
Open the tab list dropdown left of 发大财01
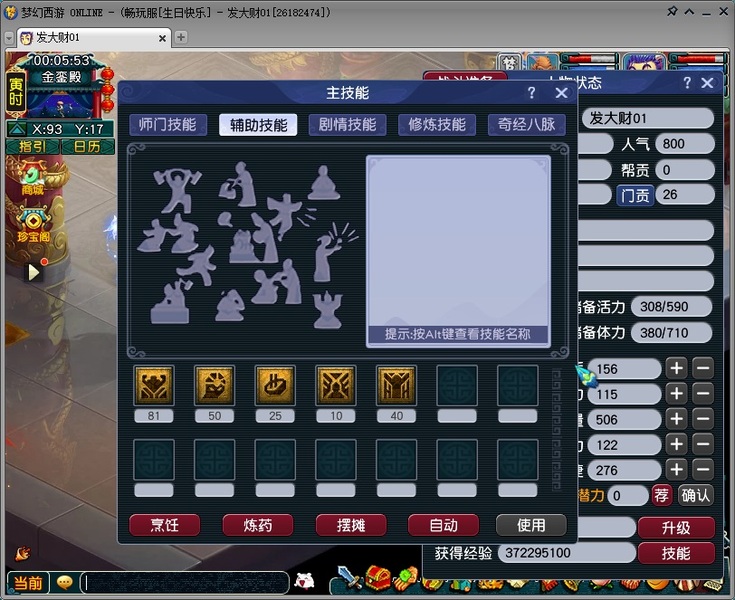(x=9, y=38)
